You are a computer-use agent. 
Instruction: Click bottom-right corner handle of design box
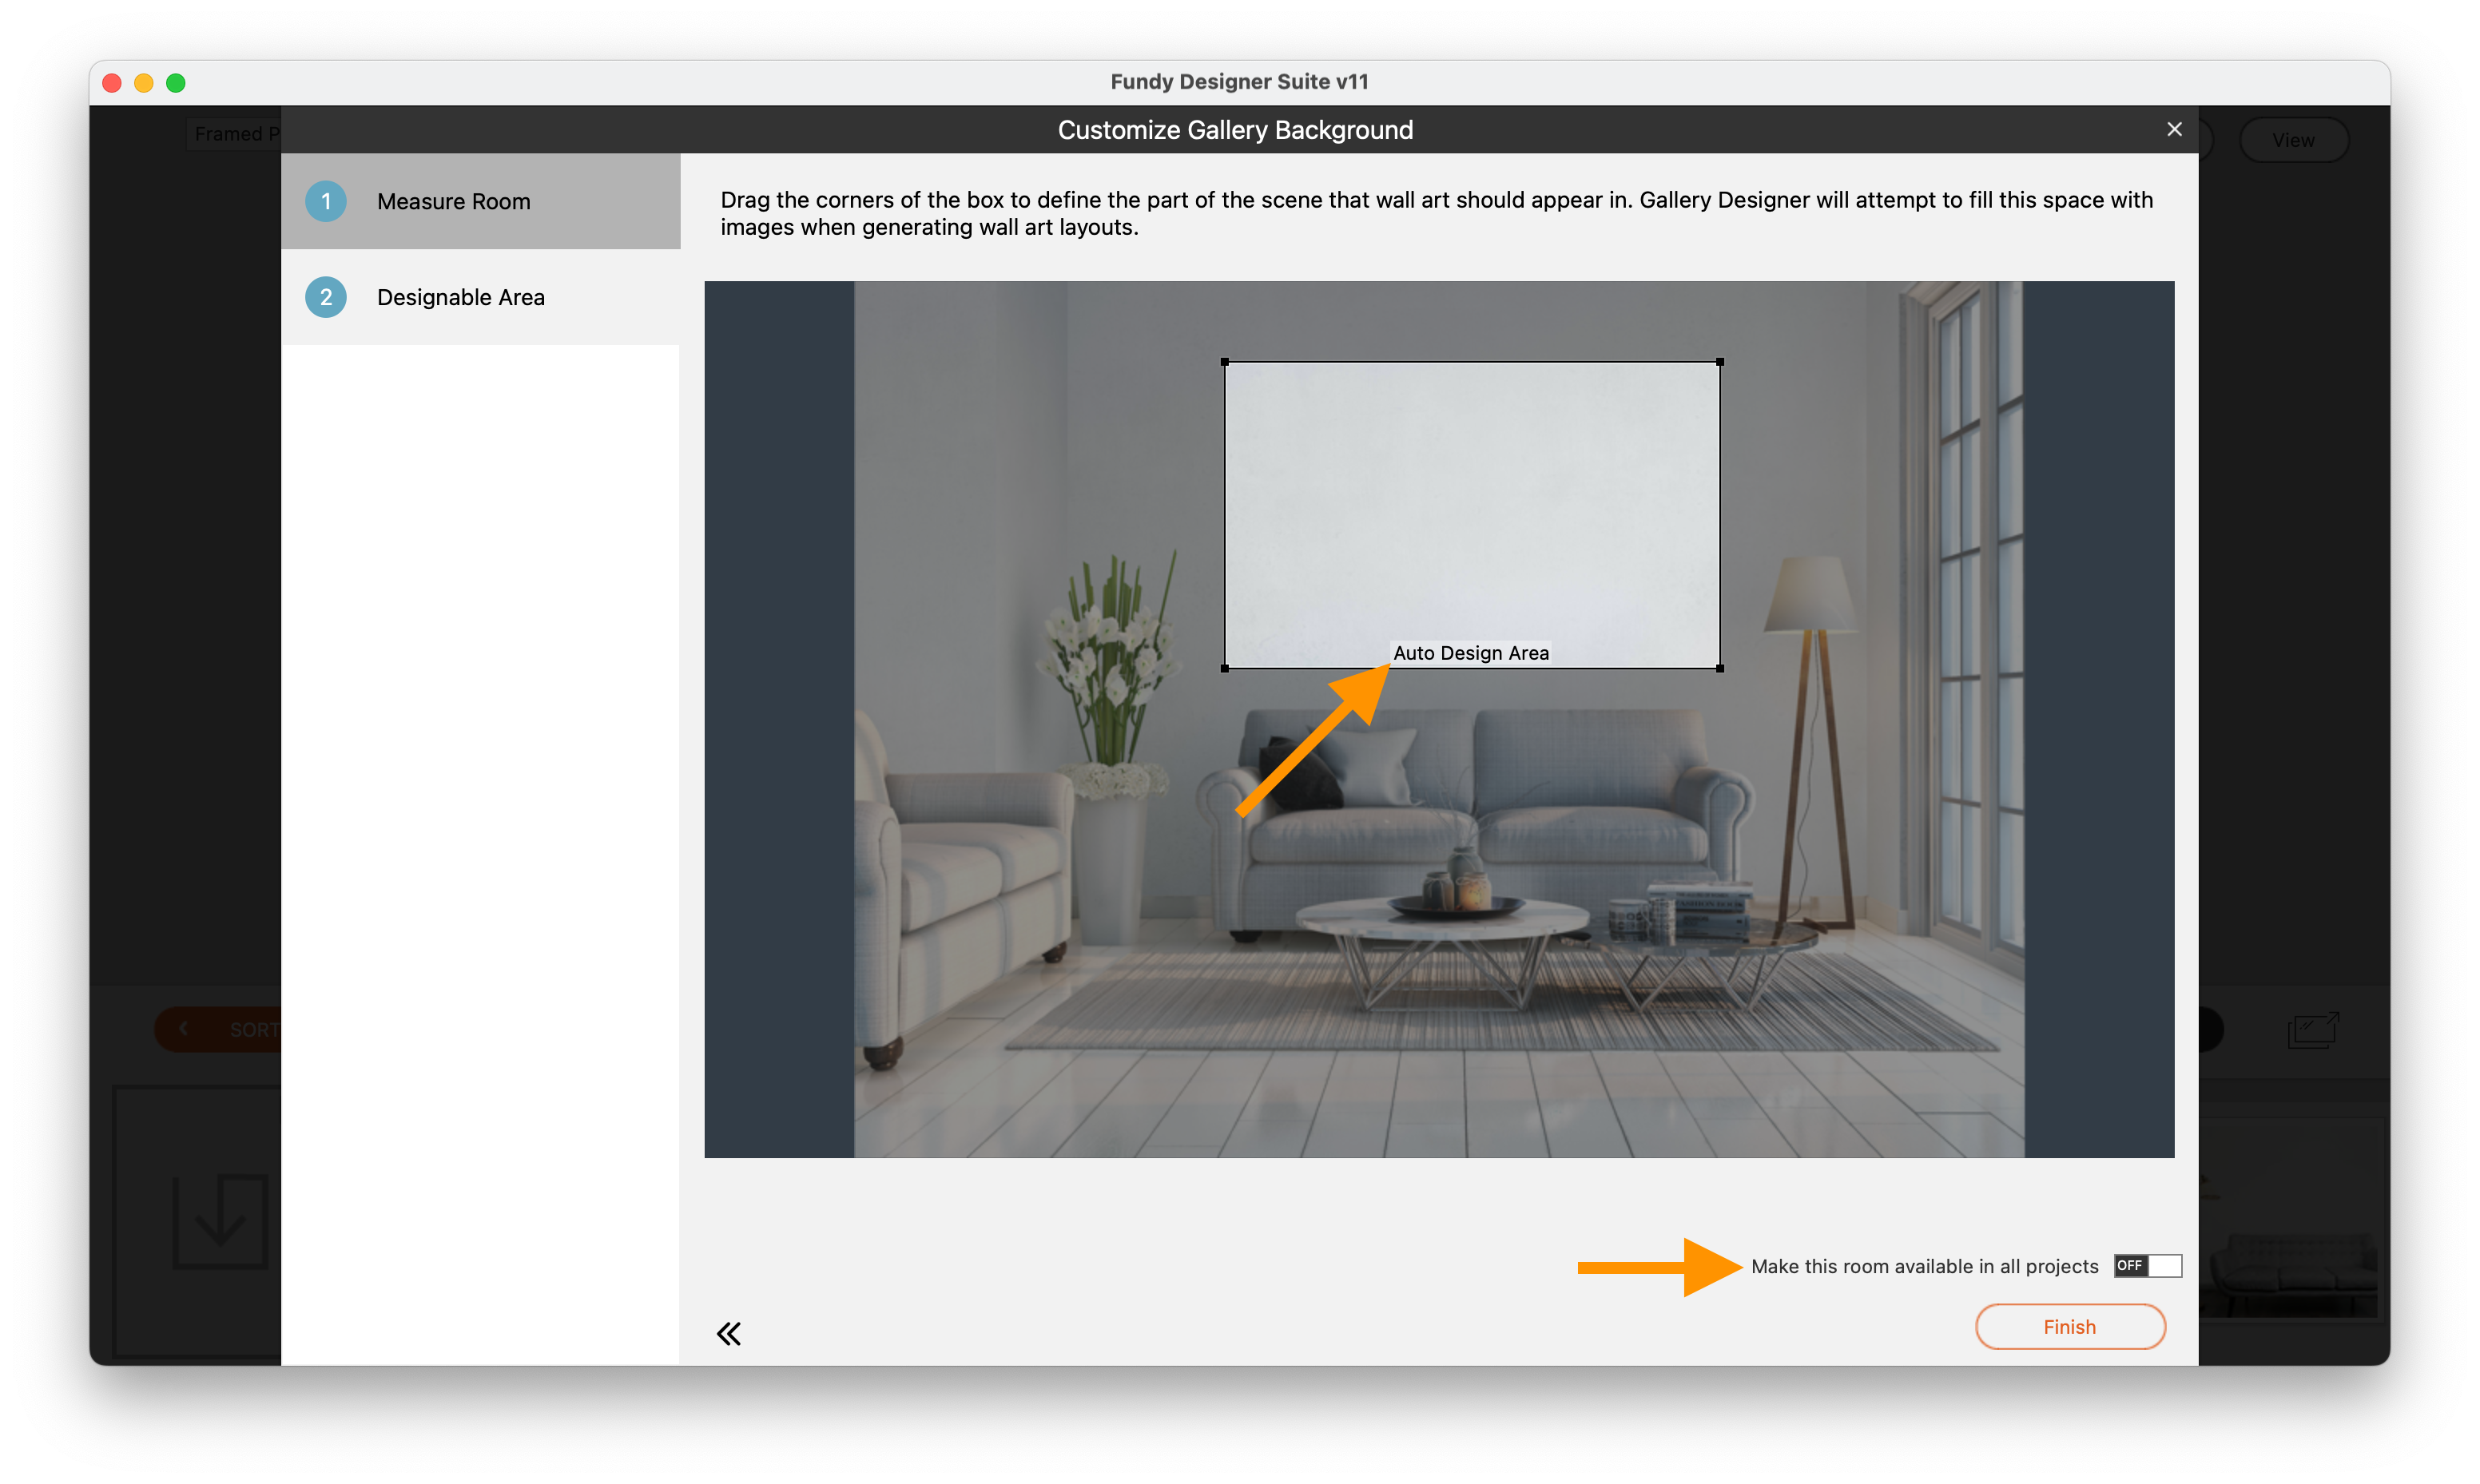click(1720, 668)
